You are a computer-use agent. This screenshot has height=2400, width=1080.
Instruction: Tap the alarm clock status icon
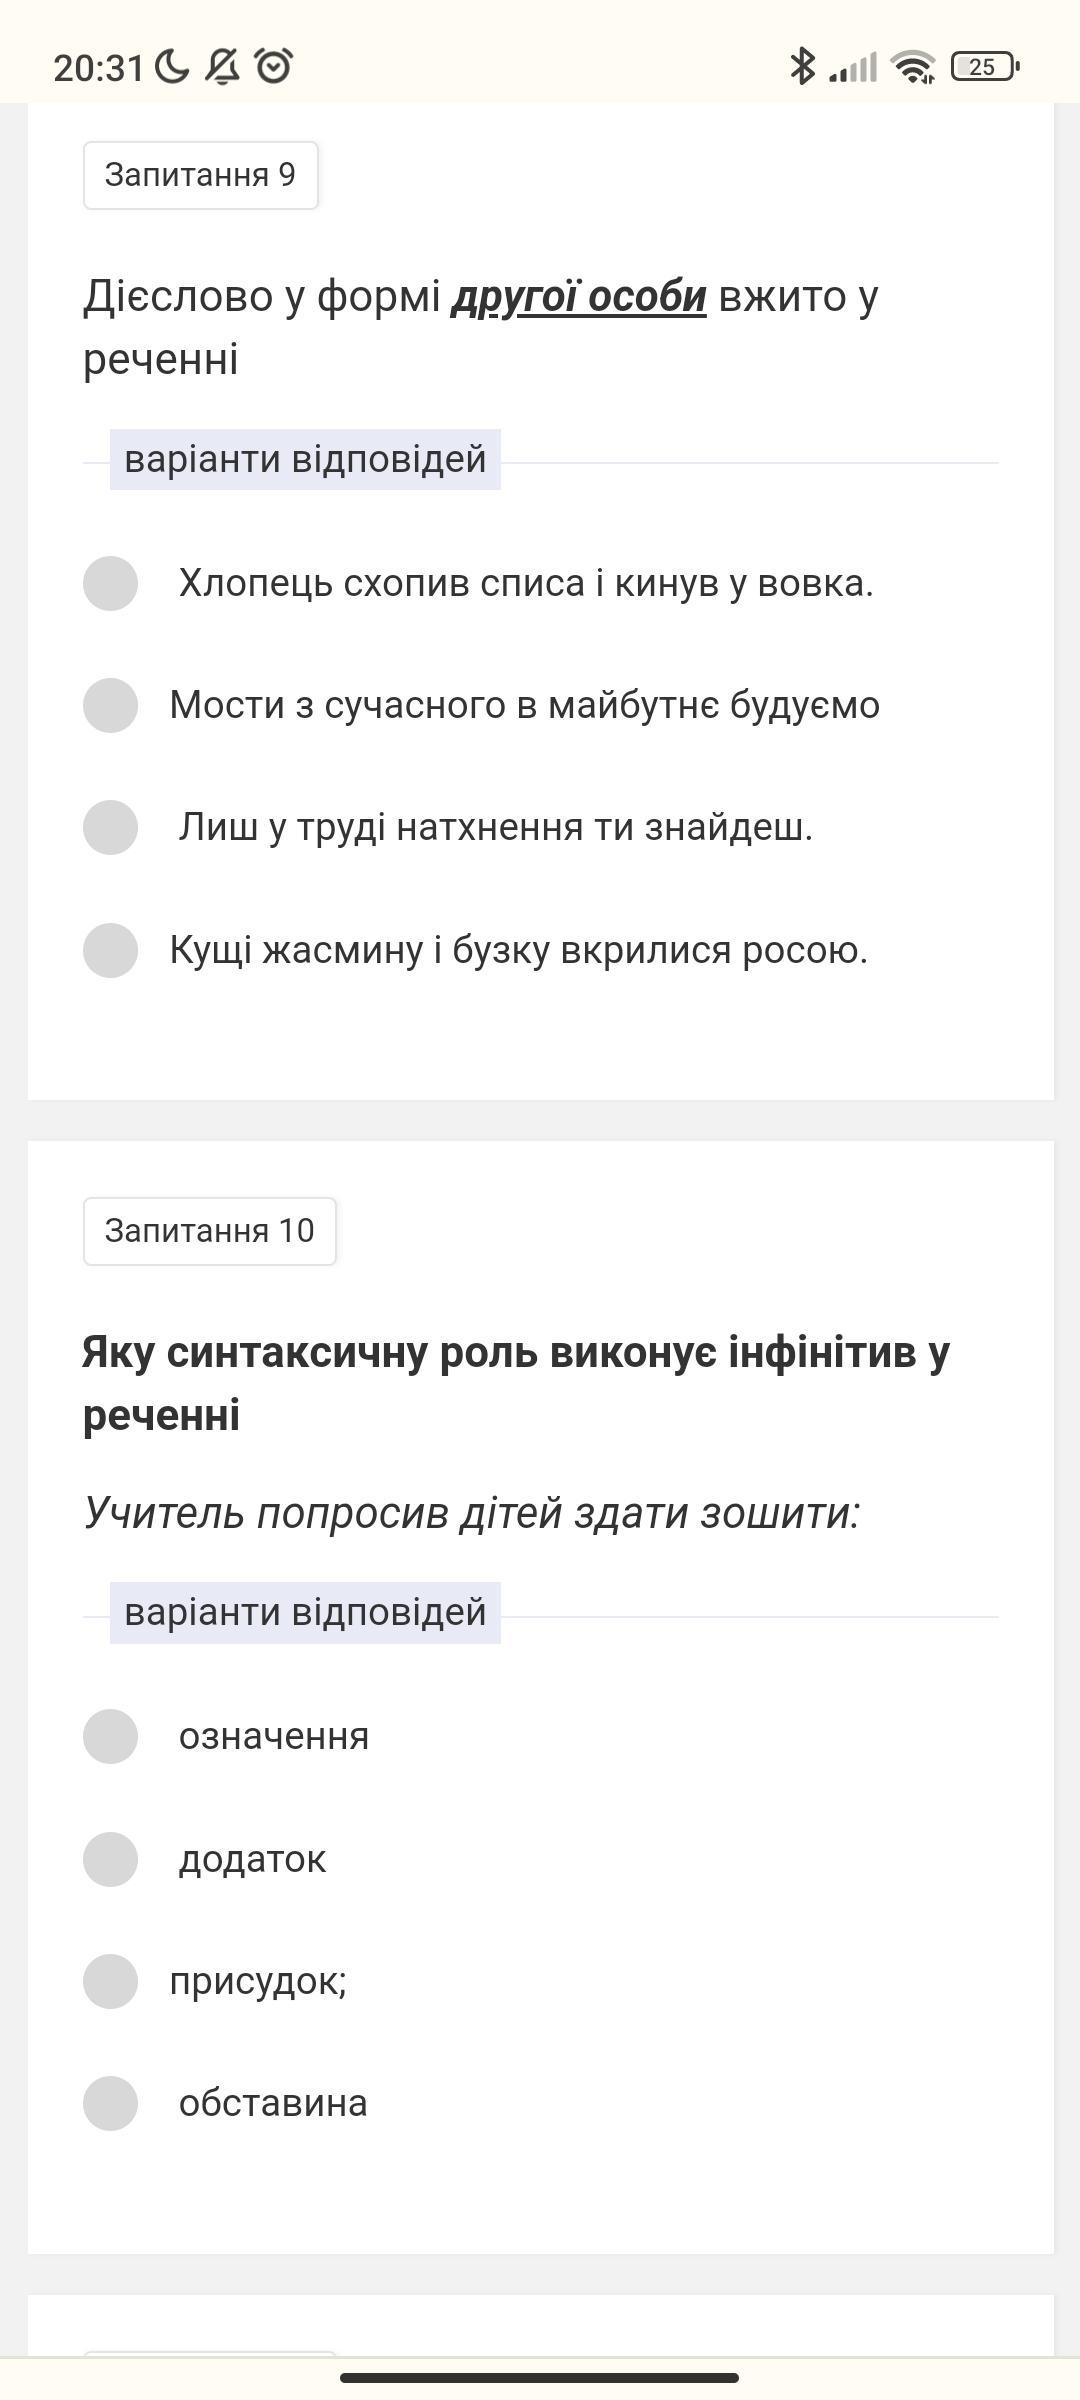click(x=273, y=67)
